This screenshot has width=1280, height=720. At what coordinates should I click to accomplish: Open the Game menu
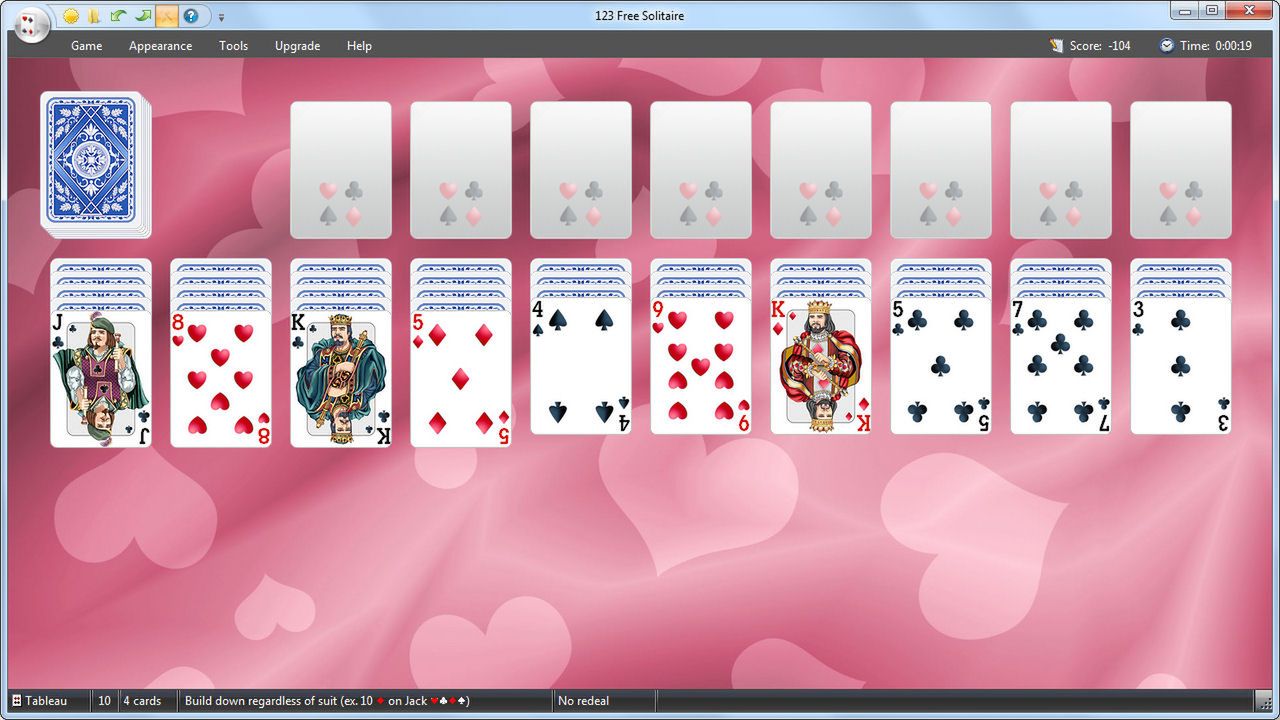pos(87,45)
